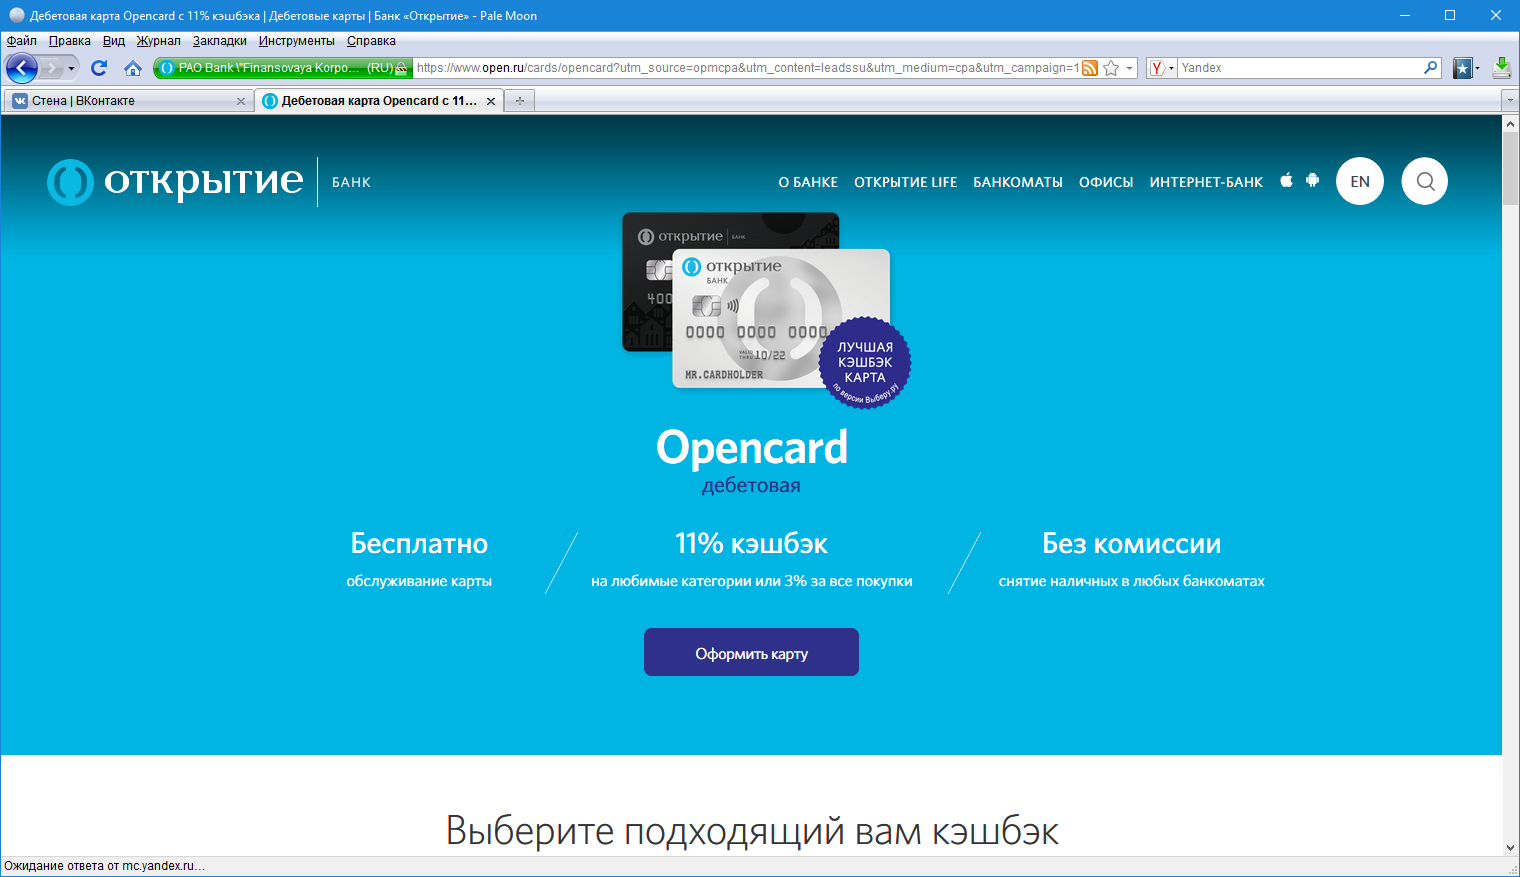Click the Бесплатно text

tap(419, 543)
